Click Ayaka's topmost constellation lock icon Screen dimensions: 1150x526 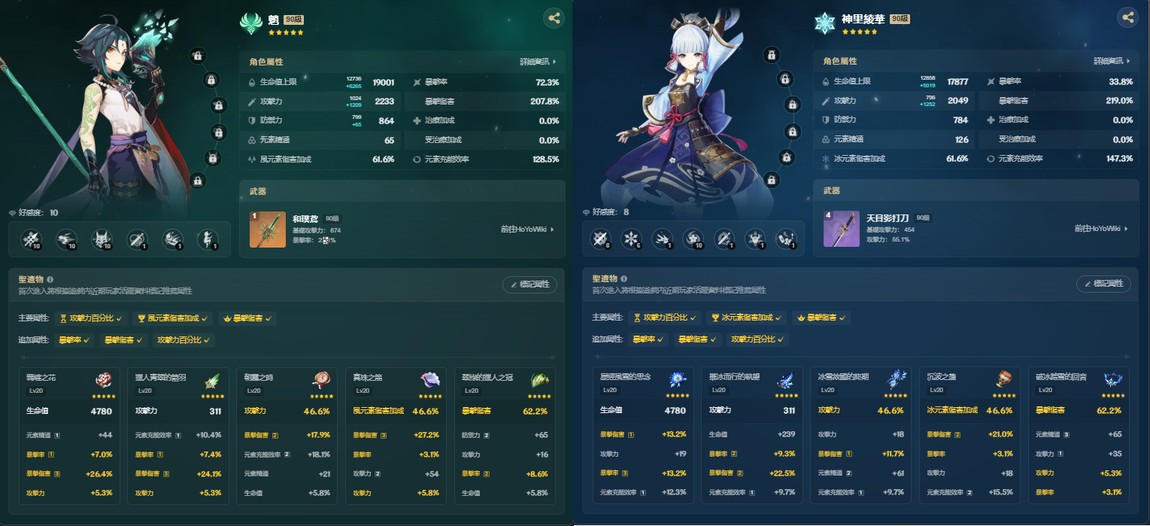[x=770, y=55]
